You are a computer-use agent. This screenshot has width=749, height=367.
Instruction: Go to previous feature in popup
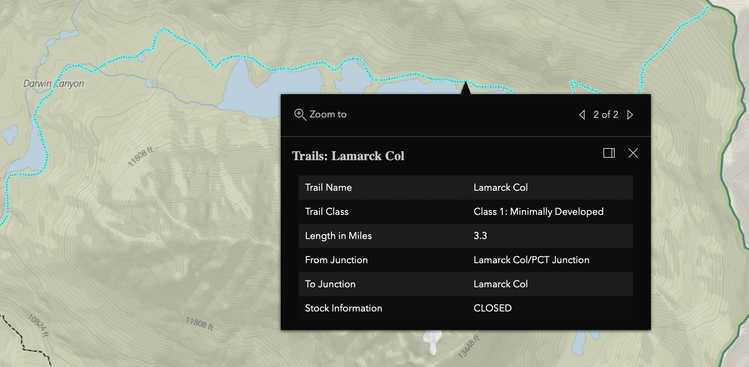click(582, 115)
